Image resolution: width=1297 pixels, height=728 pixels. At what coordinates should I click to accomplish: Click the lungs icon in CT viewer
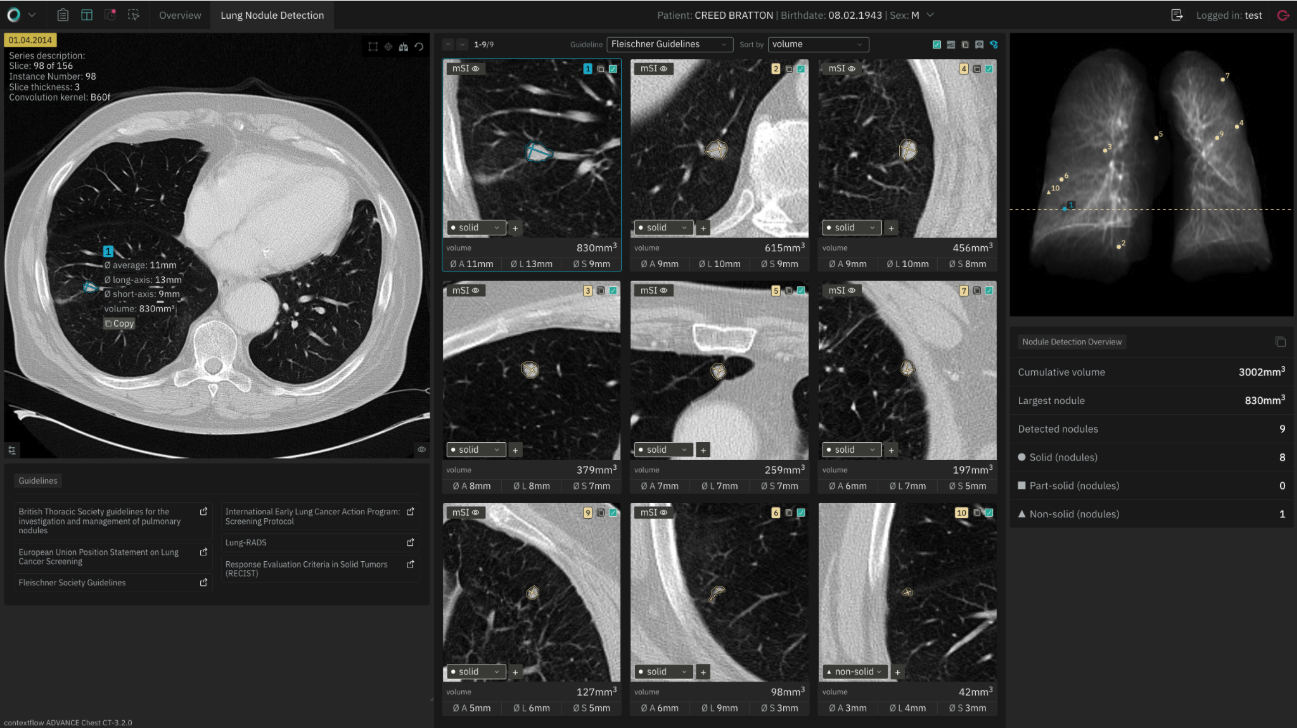[x=403, y=46]
